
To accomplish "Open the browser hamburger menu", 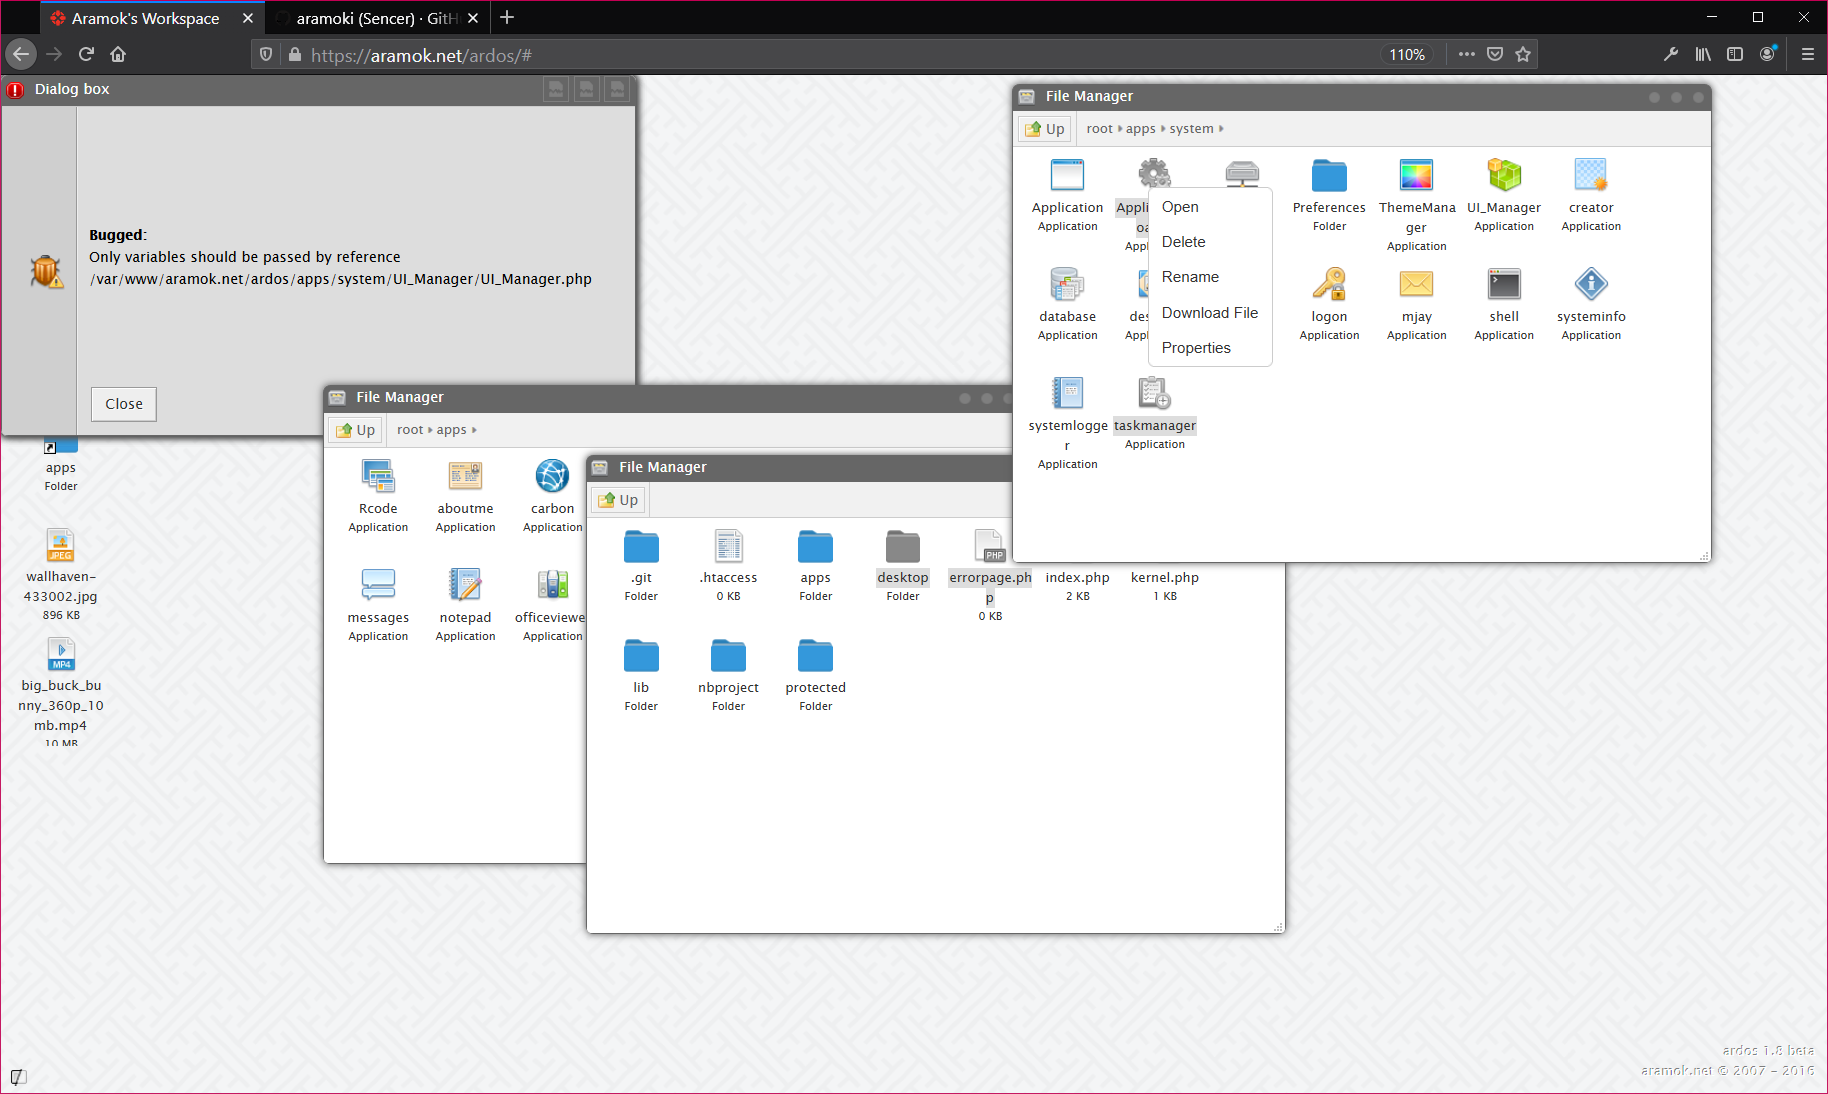I will 1807,54.
